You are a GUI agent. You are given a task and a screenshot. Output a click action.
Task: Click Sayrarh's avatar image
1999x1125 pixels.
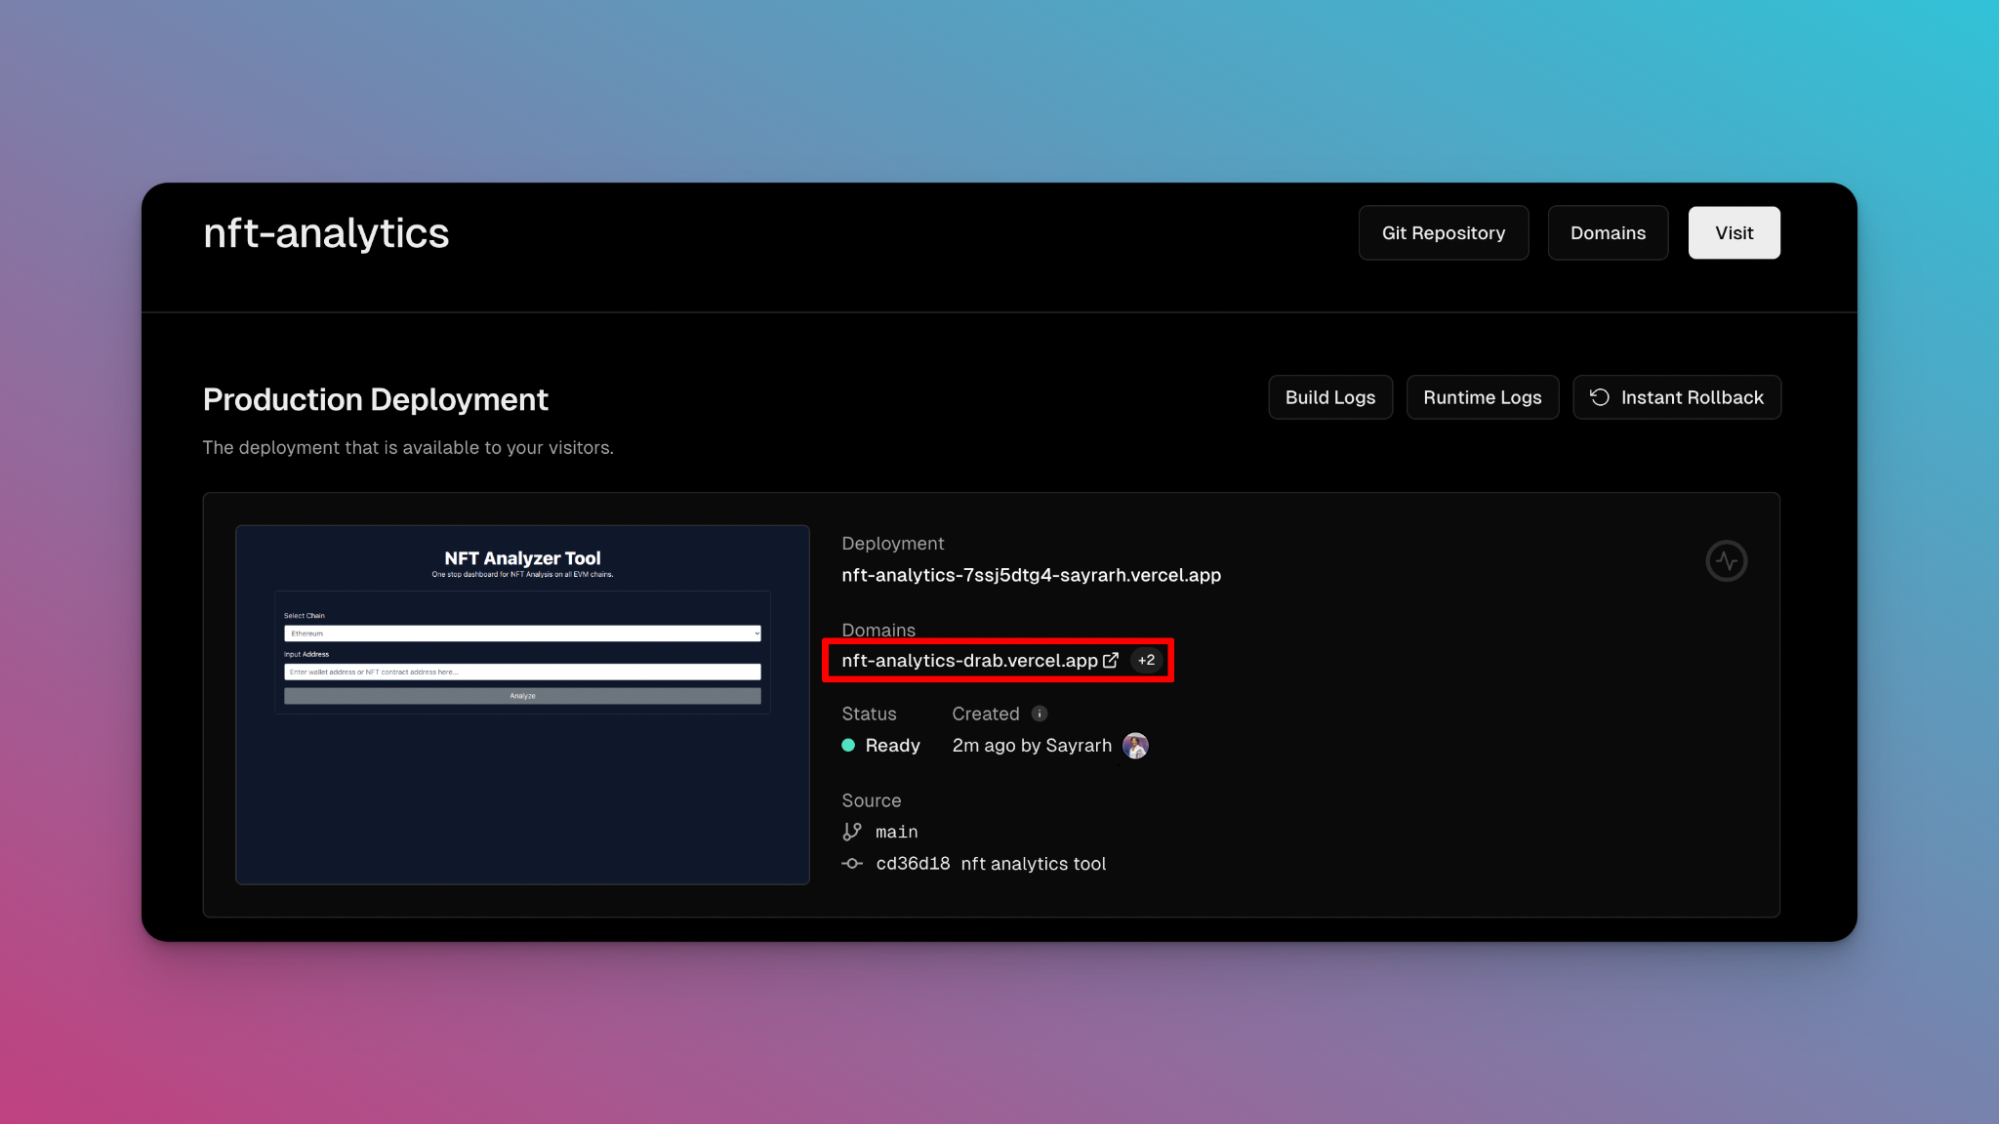(x=1135, y=746)
